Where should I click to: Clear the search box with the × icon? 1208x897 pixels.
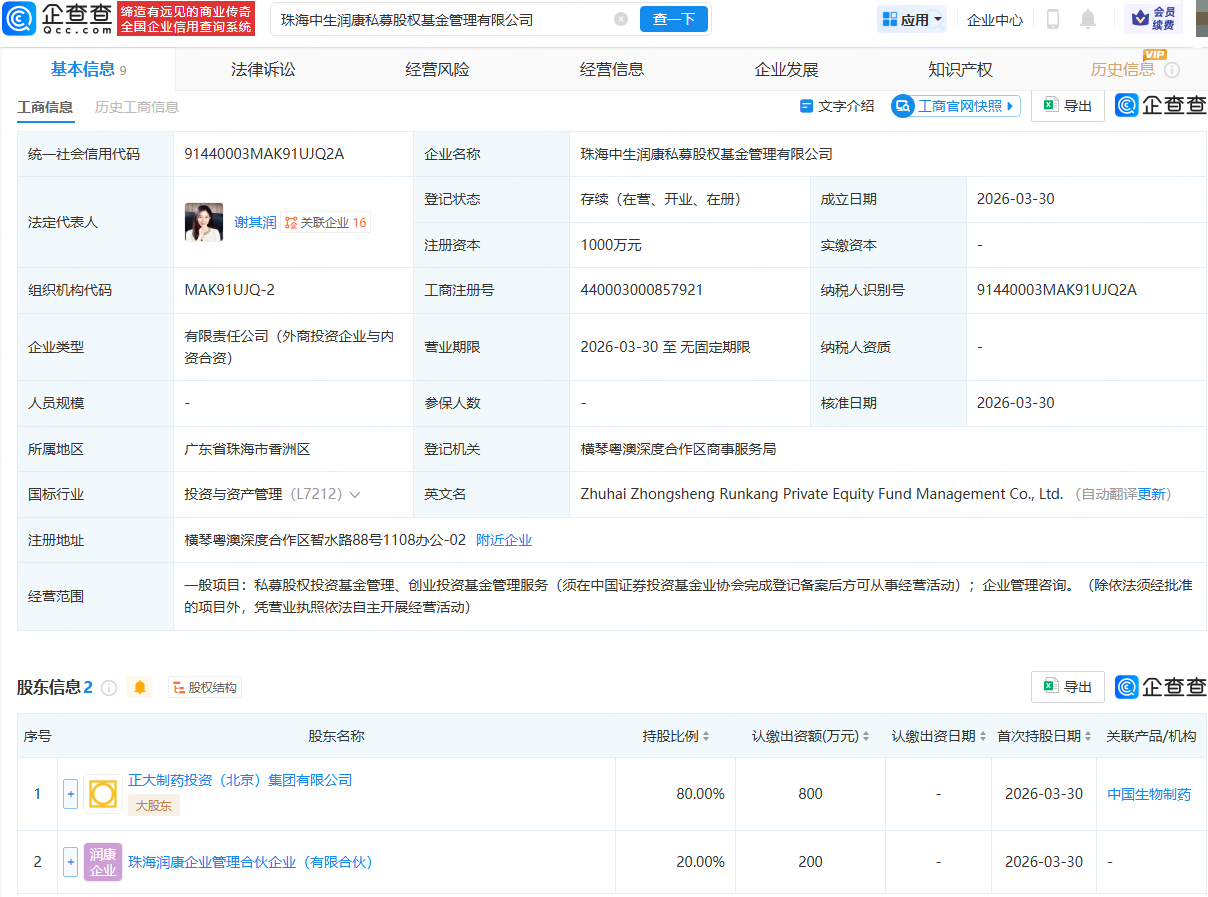(x=621, y=19)
